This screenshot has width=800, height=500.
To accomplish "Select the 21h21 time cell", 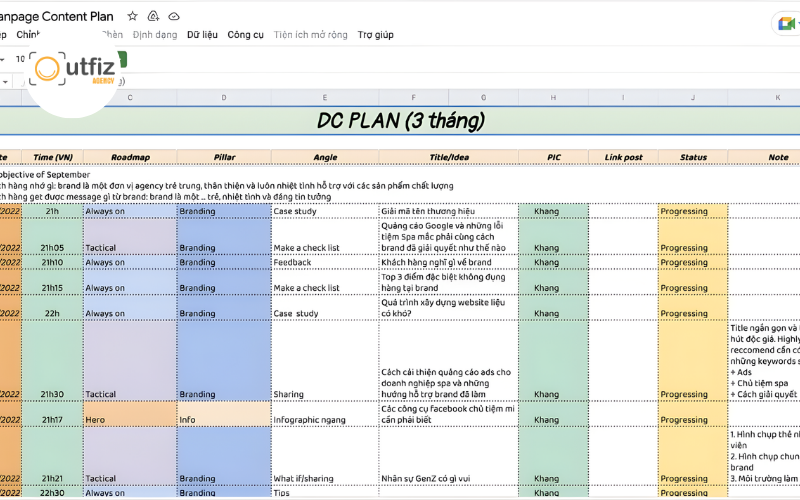I will (53, 456).
